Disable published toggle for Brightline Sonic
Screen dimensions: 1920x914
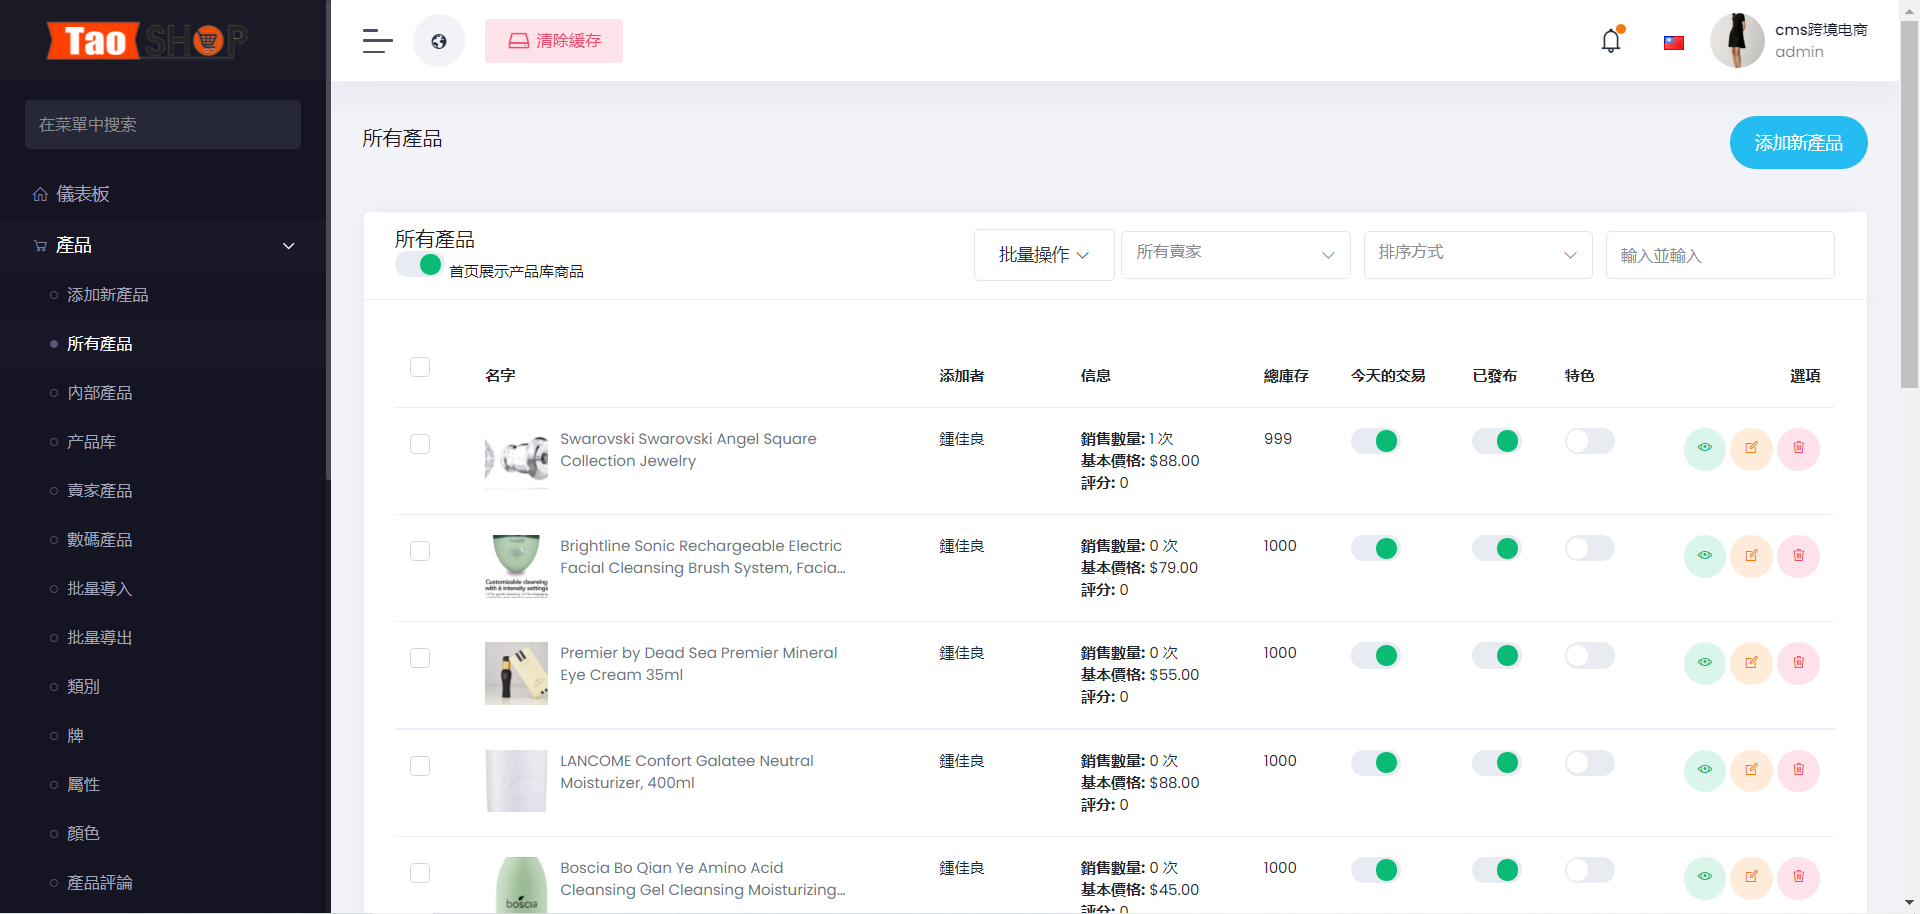point(1496,548)
